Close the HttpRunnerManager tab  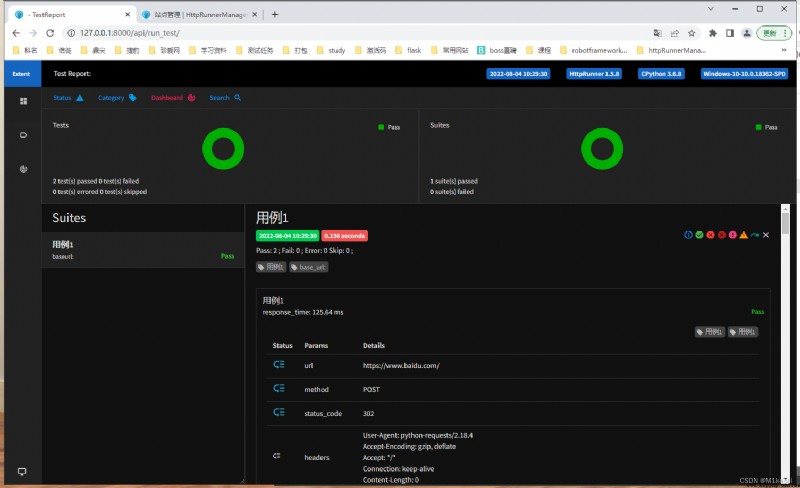point(255,15)
